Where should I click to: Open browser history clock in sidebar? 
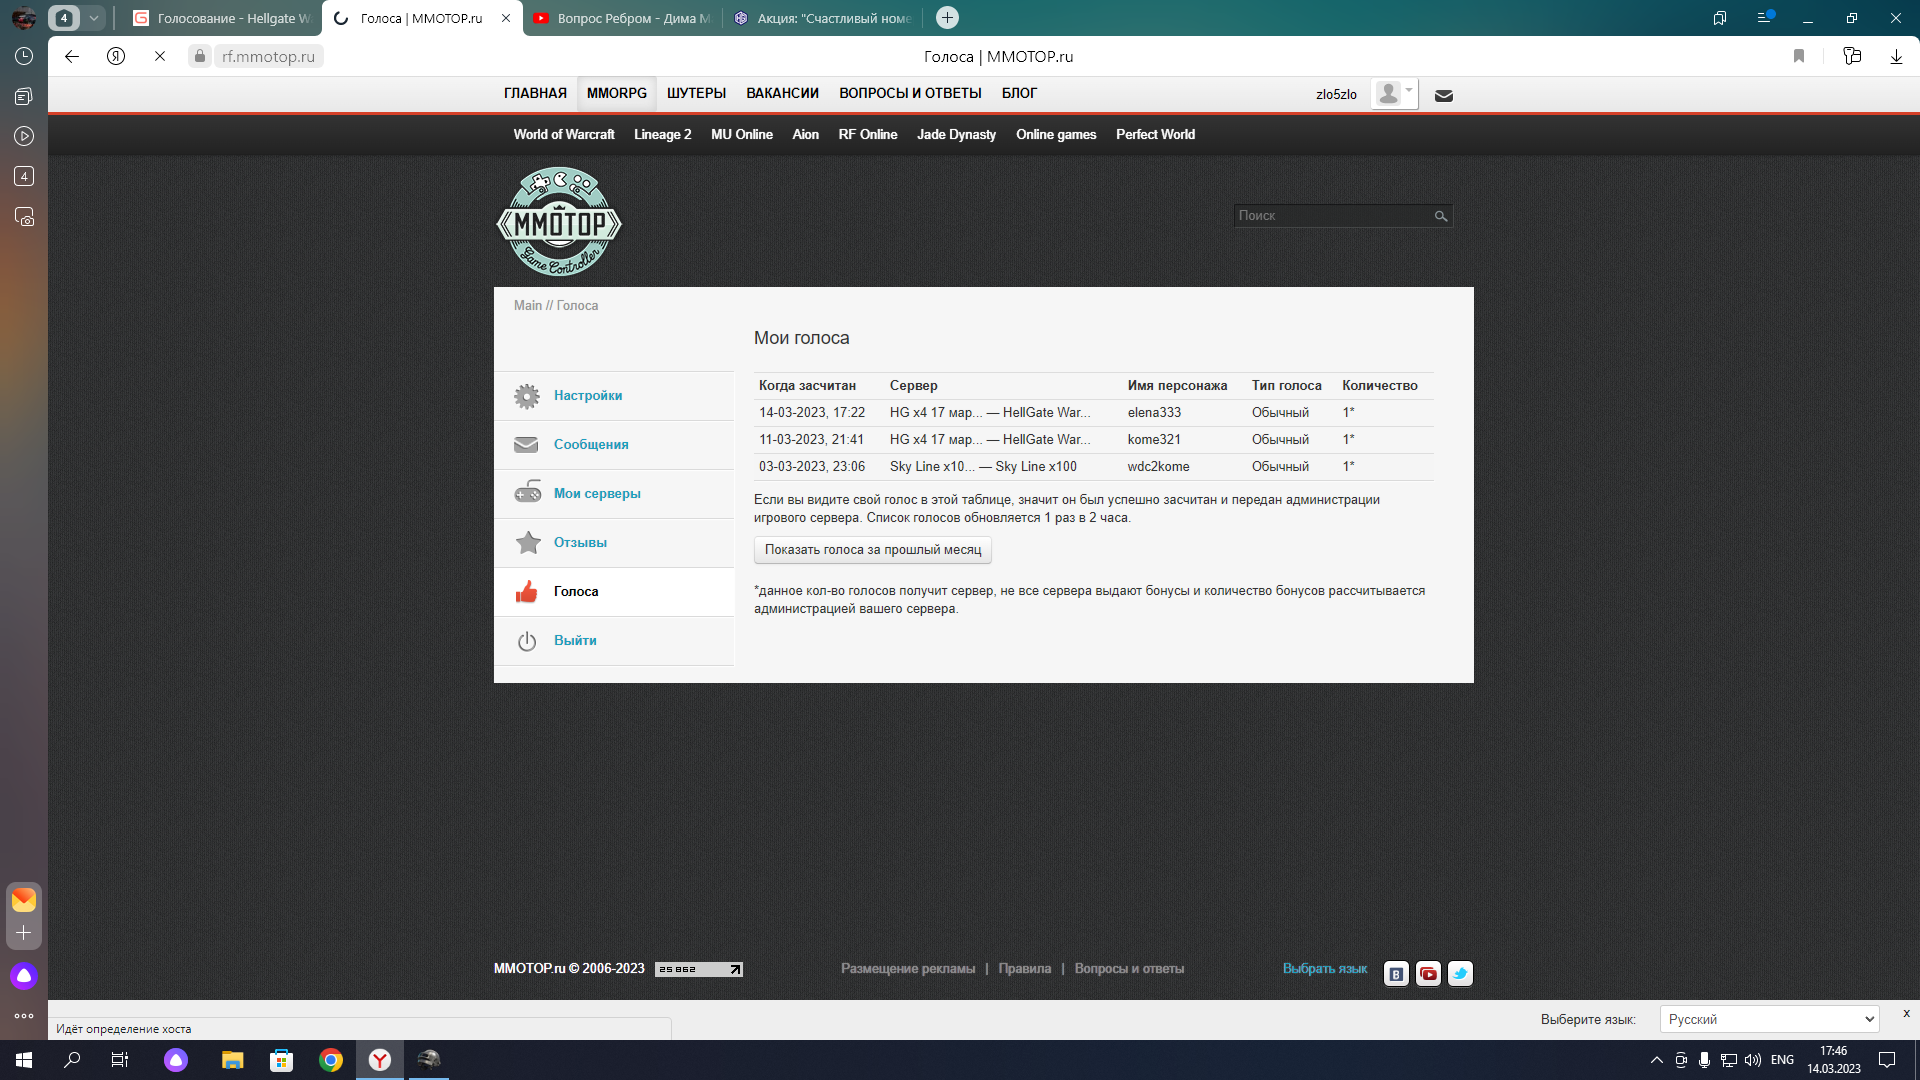pos(24,56)
